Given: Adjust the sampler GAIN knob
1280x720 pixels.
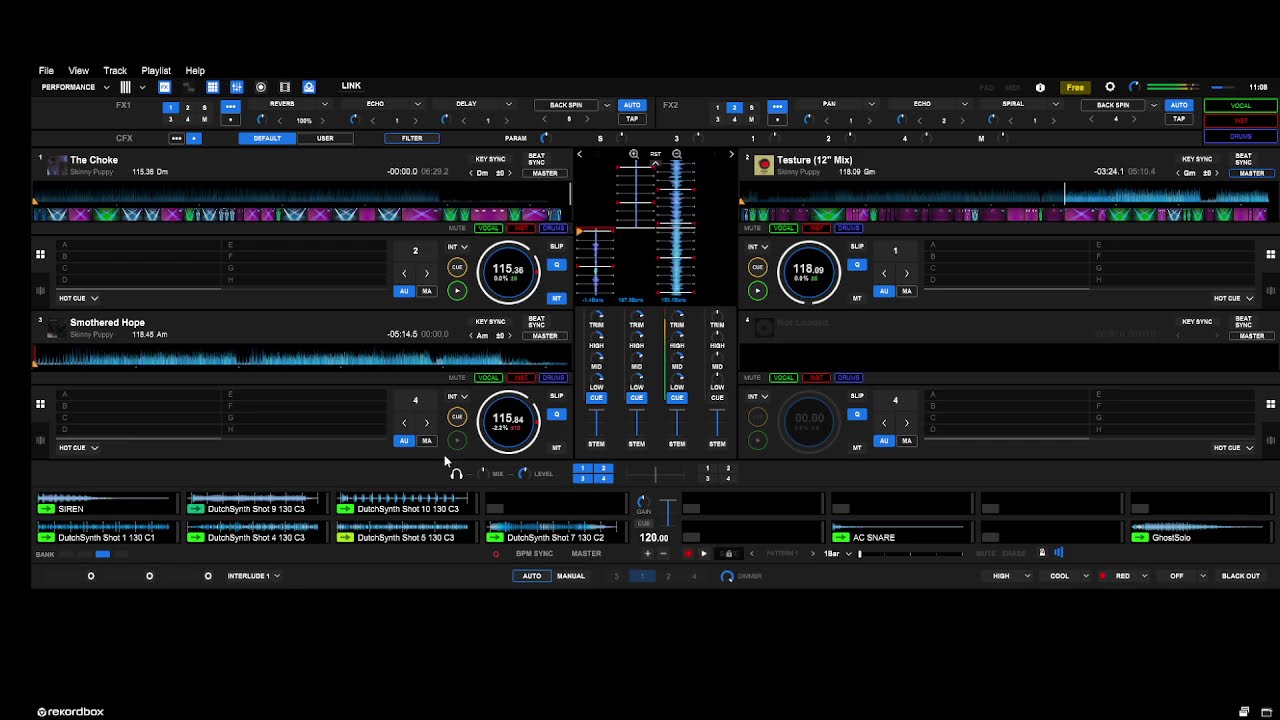Looking at the screenshot, I should [644, 500].
